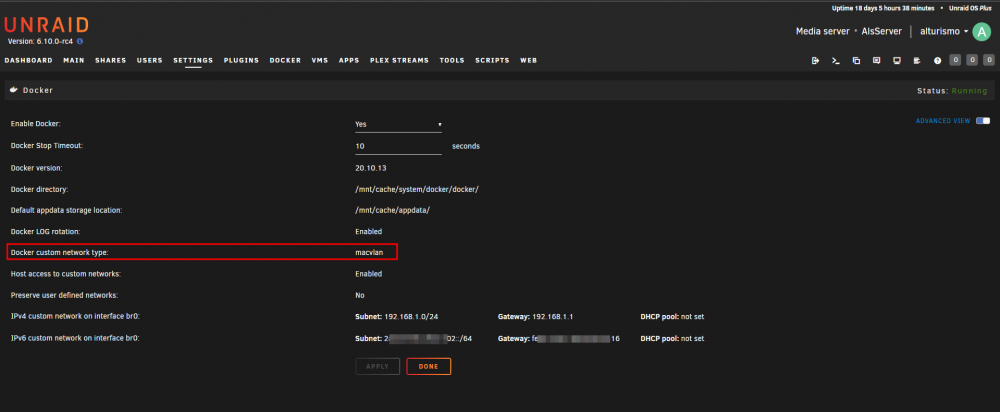Click the Gateway 192.168.1.1 text
This screenshot has width=1000, height=412.
(536, 316)
